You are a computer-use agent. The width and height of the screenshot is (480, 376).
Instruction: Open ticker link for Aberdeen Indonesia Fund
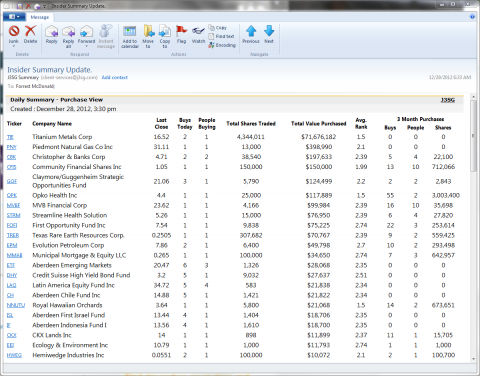(x=9, y=325)
